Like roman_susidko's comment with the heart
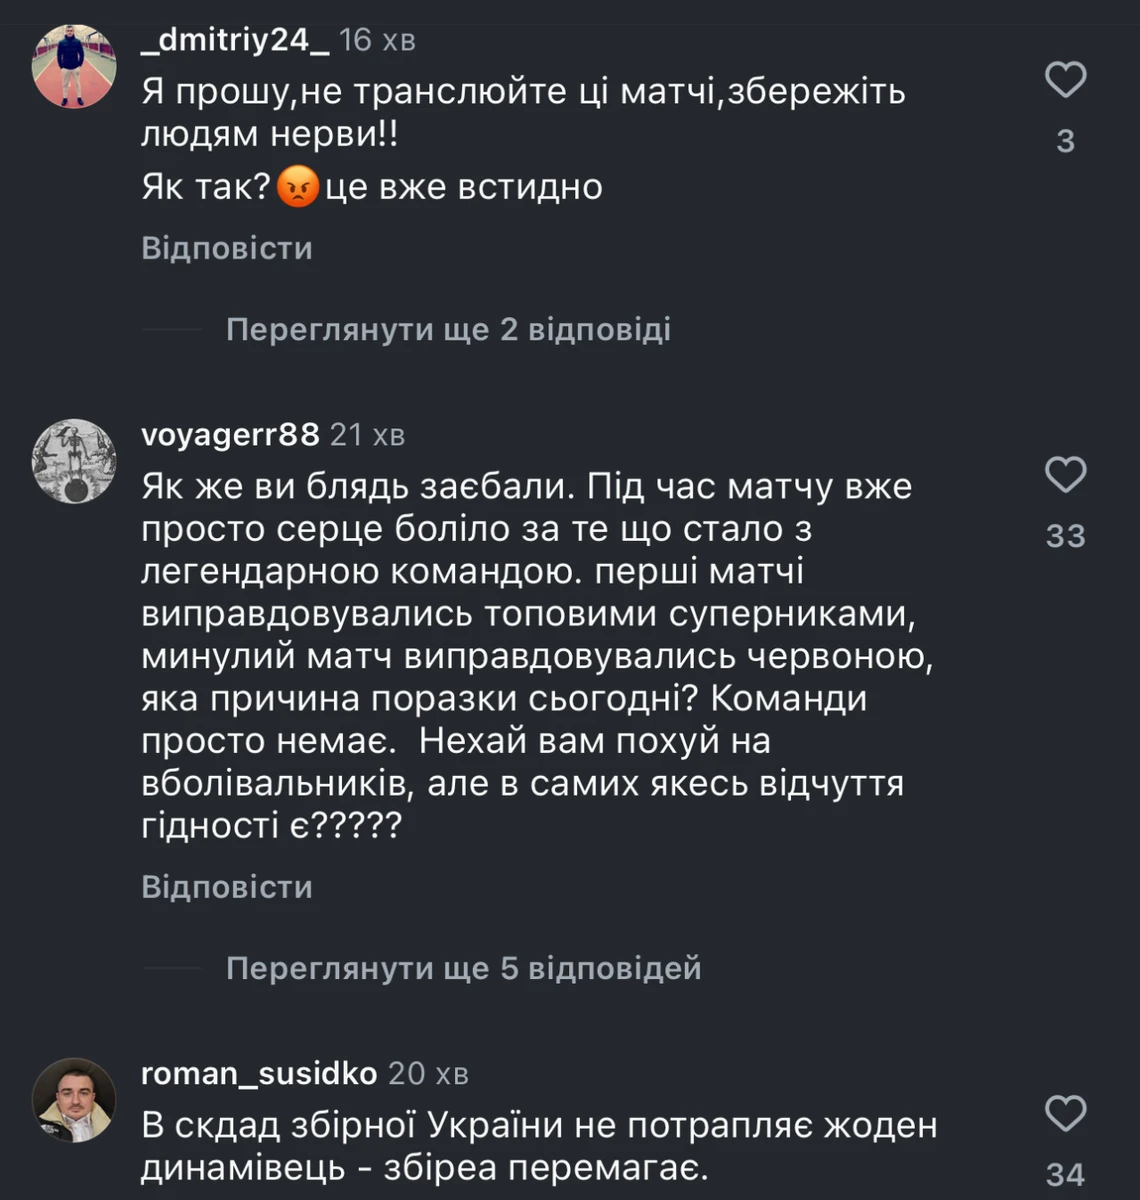1140x1200 pixels. pyautogui.click(x=1065, y=1112)
